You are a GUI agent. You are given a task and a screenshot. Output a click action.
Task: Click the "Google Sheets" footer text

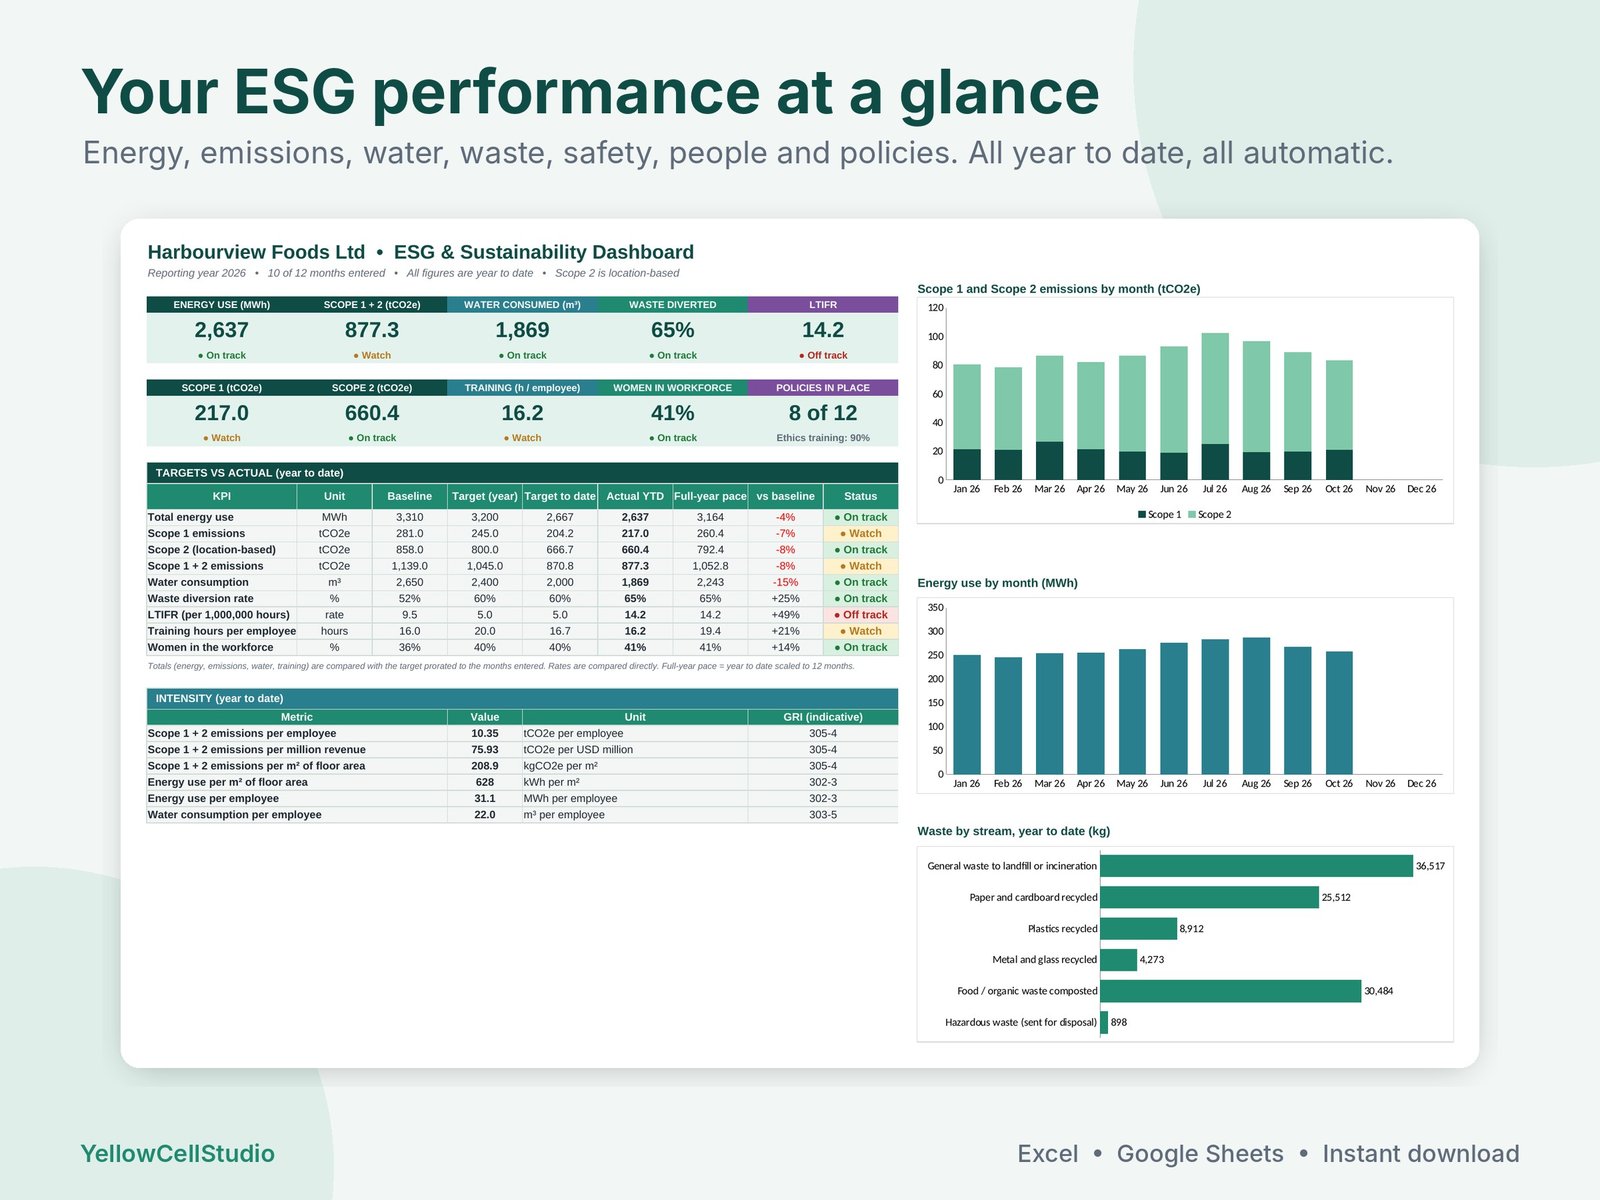click(1200, 1154)
